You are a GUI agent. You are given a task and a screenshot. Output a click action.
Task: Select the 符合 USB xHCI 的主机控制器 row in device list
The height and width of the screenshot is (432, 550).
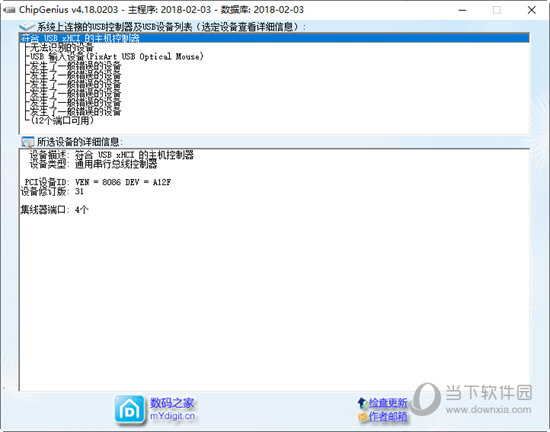[274, 38]
